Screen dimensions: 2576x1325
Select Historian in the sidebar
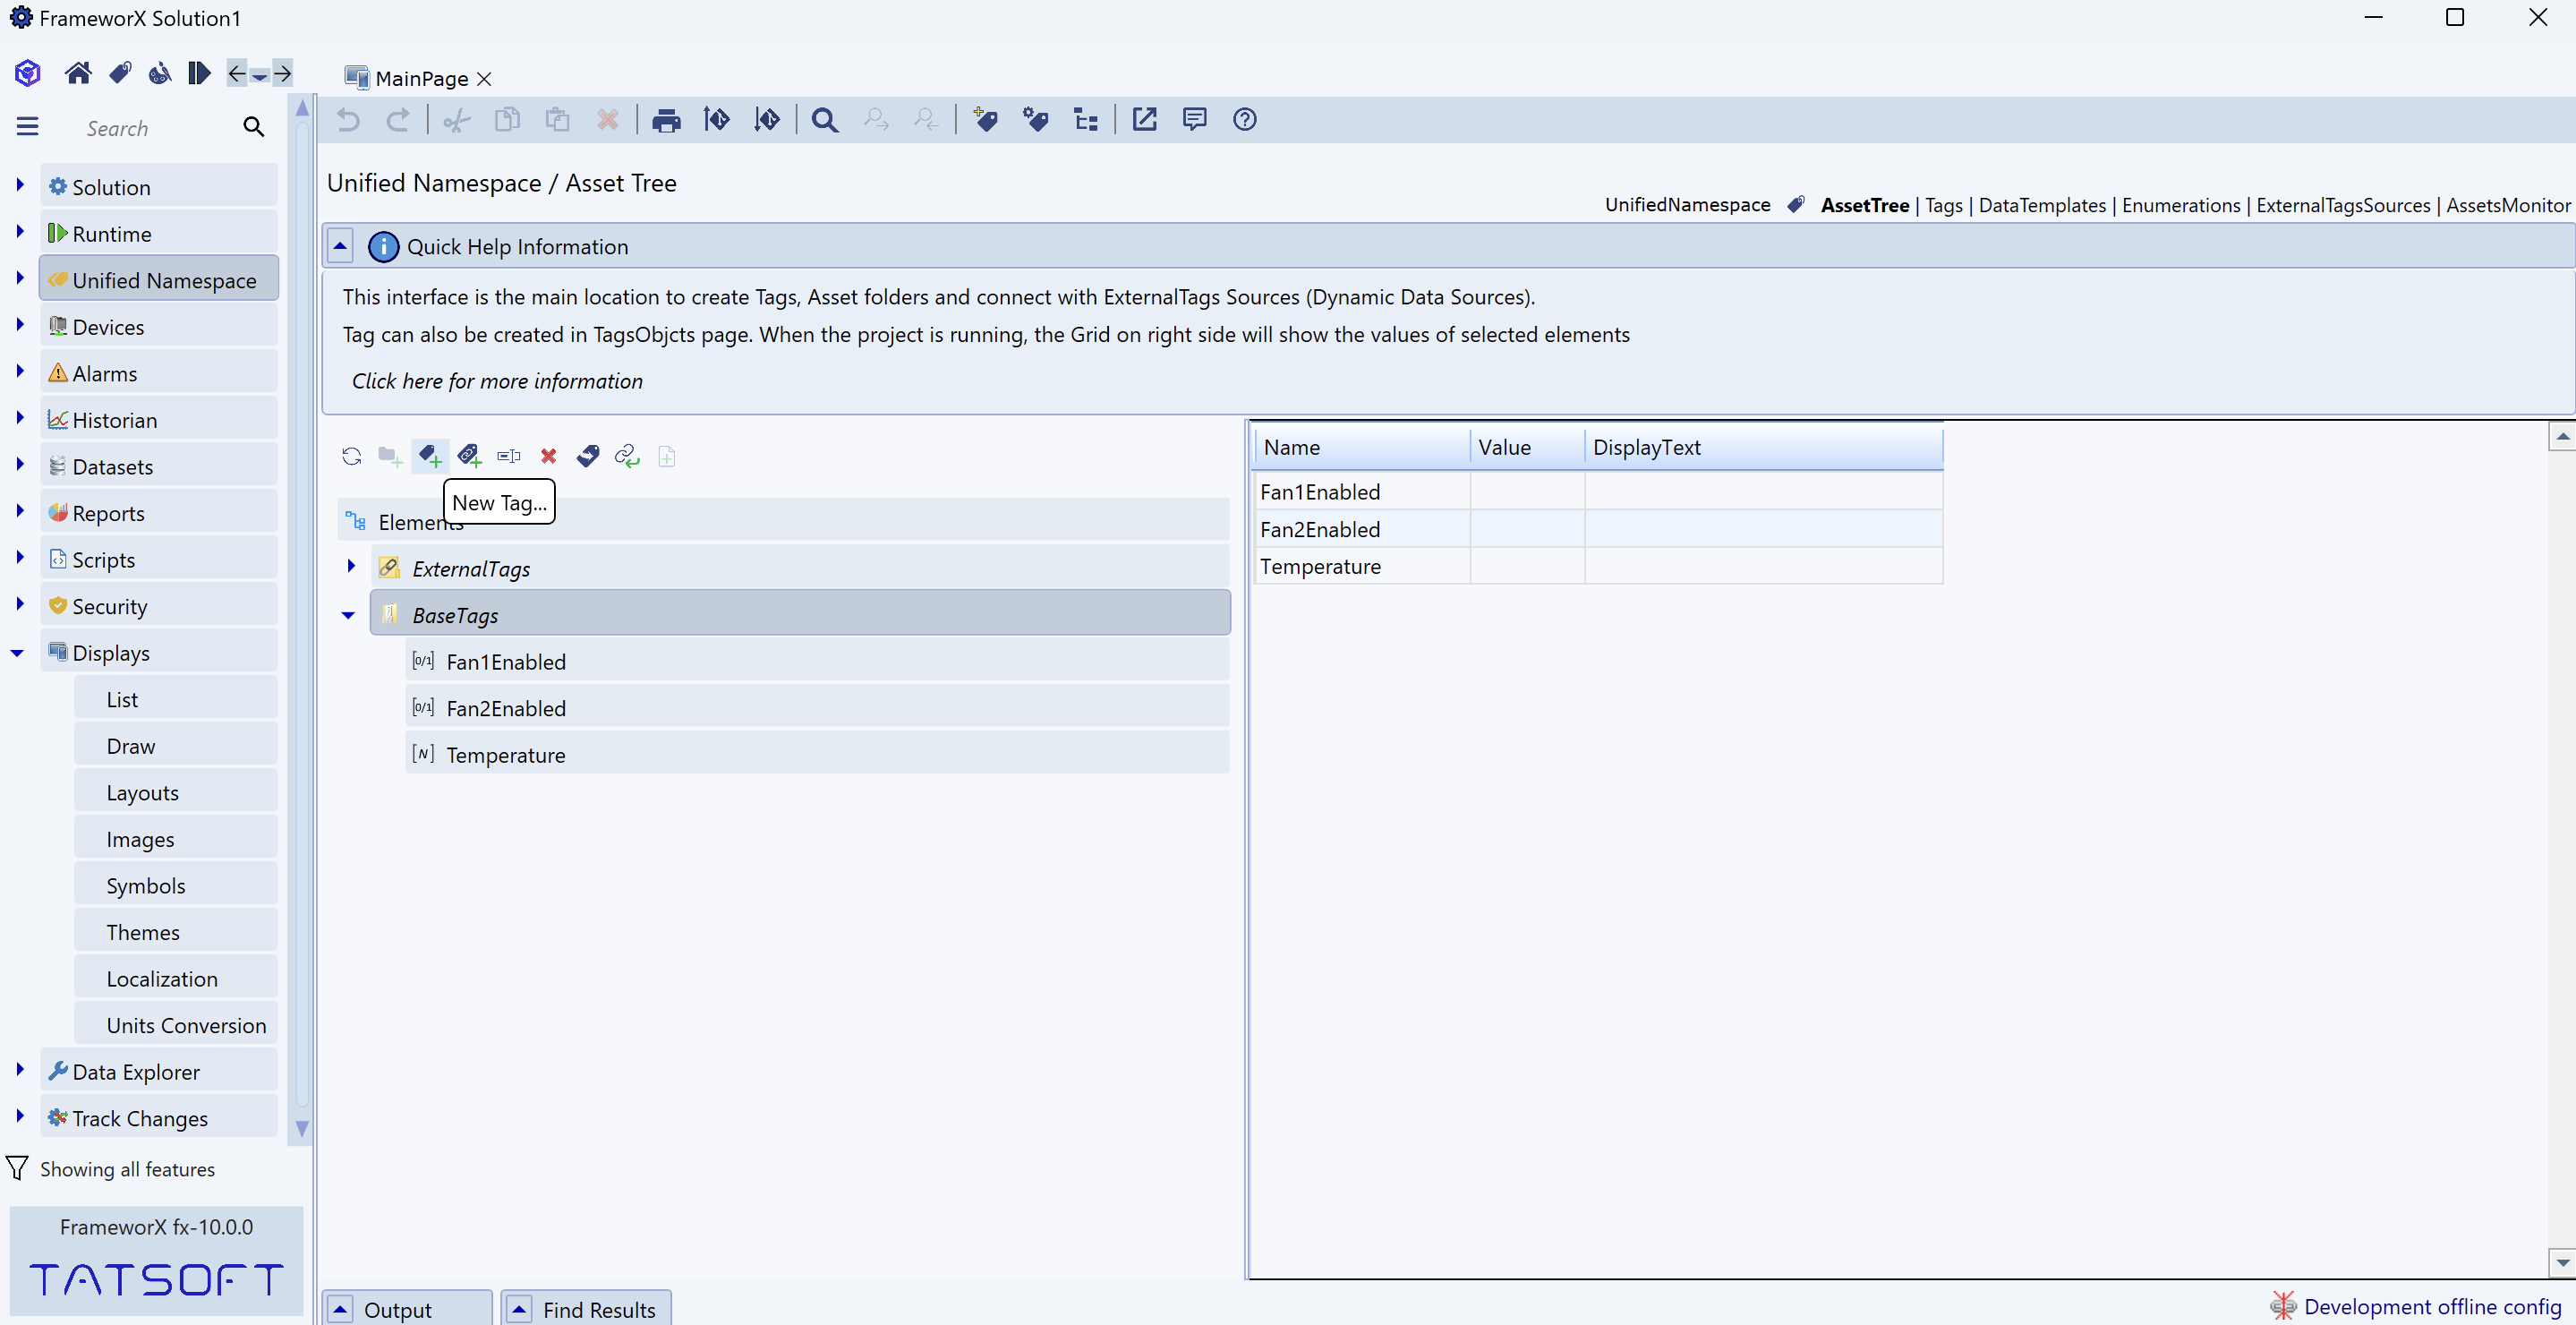(159, 420)
